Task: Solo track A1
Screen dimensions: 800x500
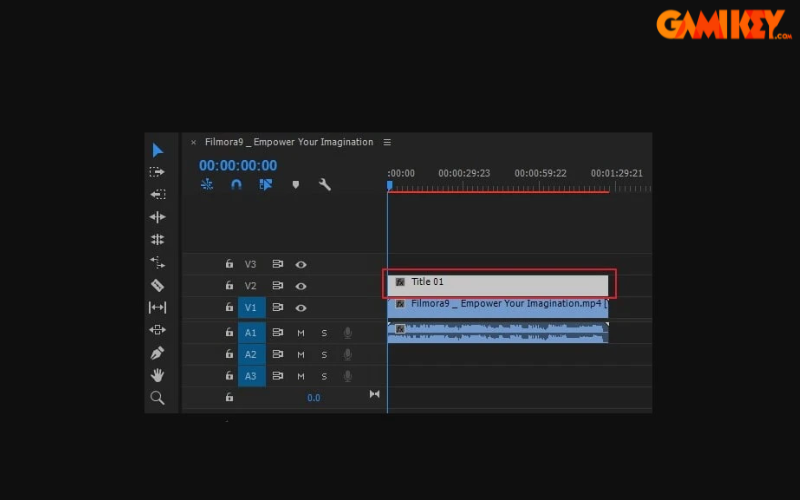Action: 324,333
